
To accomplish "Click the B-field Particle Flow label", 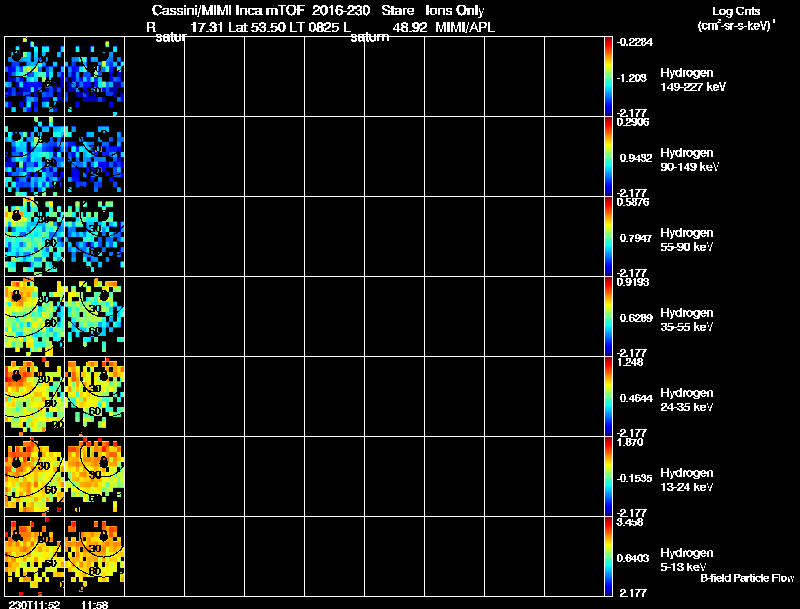I will [747, 578].
